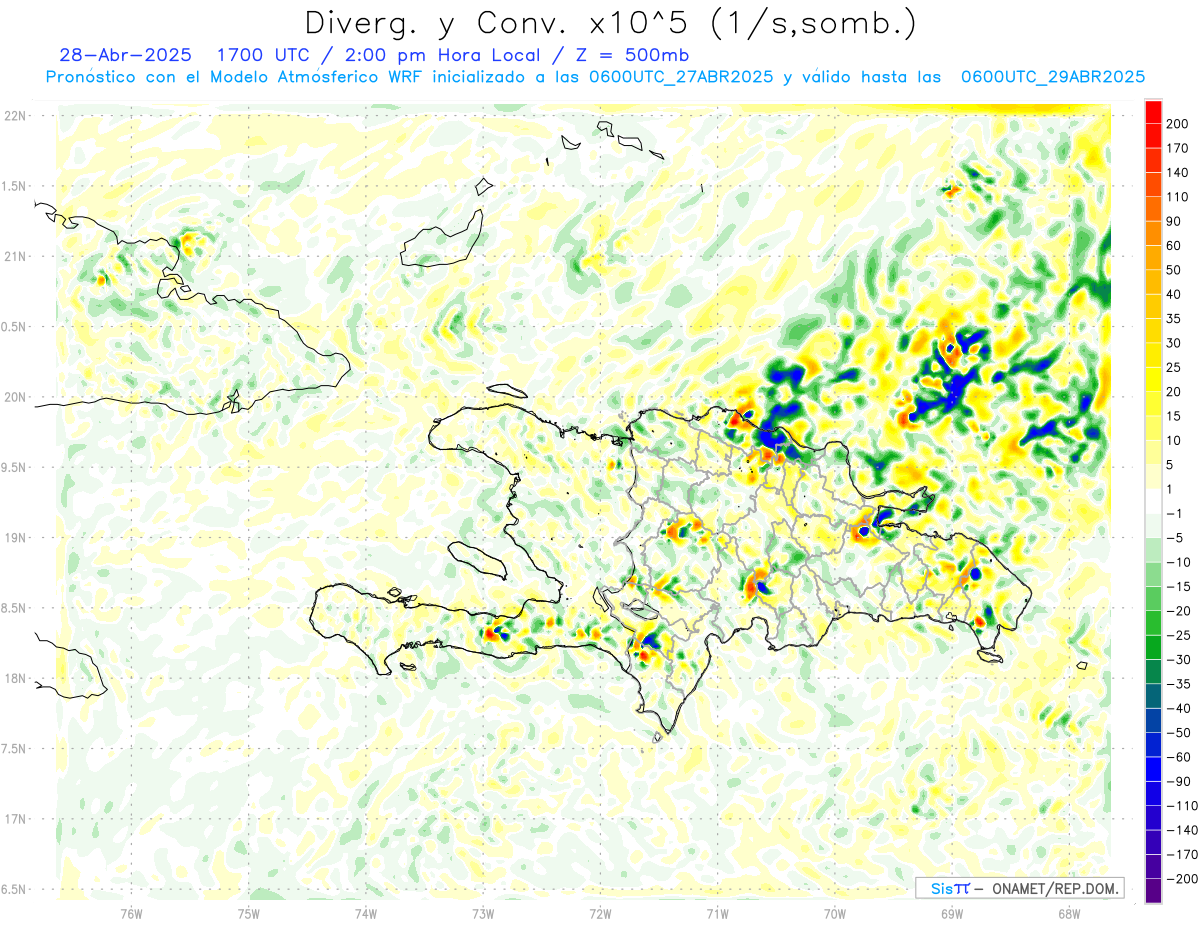This screenshot has width=1200, height=927.
Task: Click the "18N" latitude label
Action: click(x=15, y=678)
